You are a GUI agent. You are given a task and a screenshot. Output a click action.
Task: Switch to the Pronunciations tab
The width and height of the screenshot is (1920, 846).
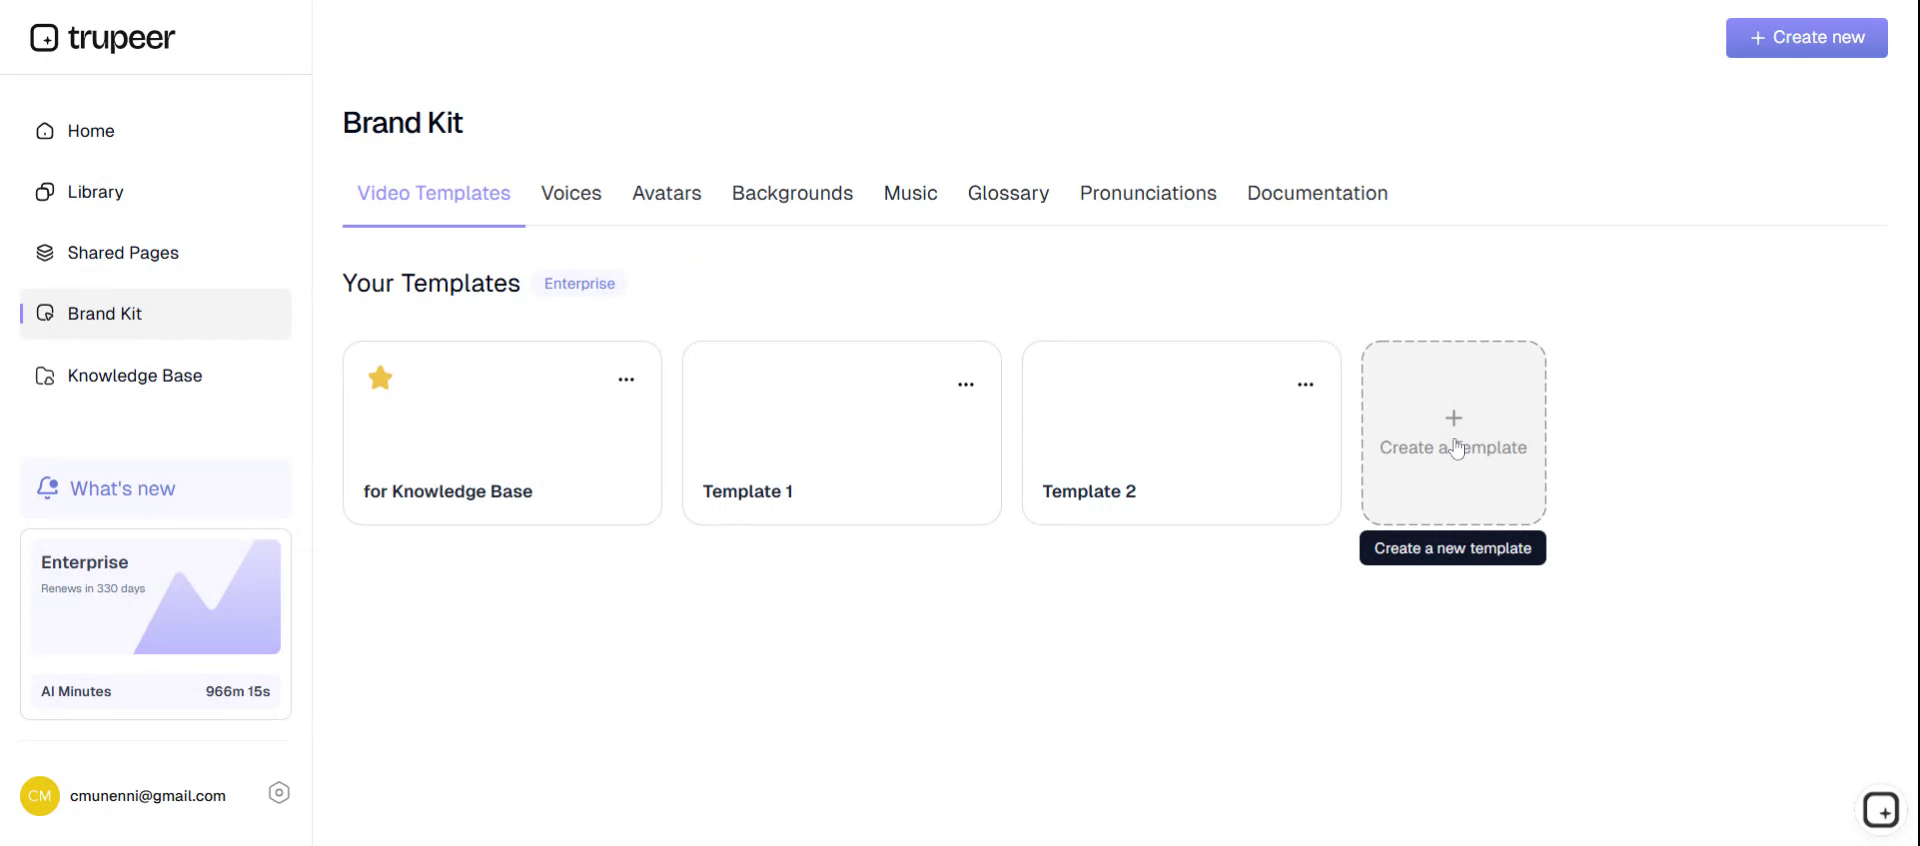(x=1148, y=194)
